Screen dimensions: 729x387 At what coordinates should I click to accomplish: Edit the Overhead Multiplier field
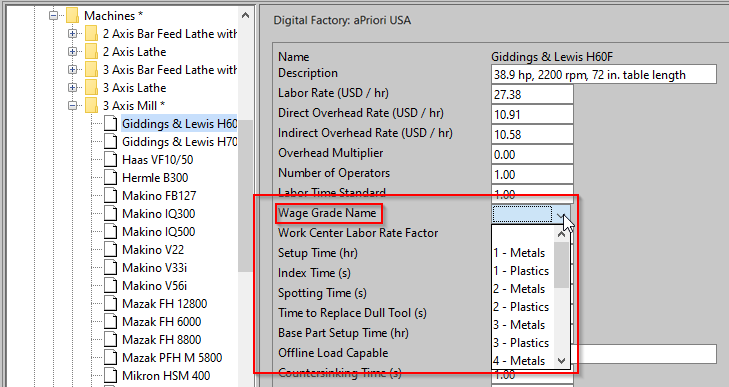pos(532,154)
